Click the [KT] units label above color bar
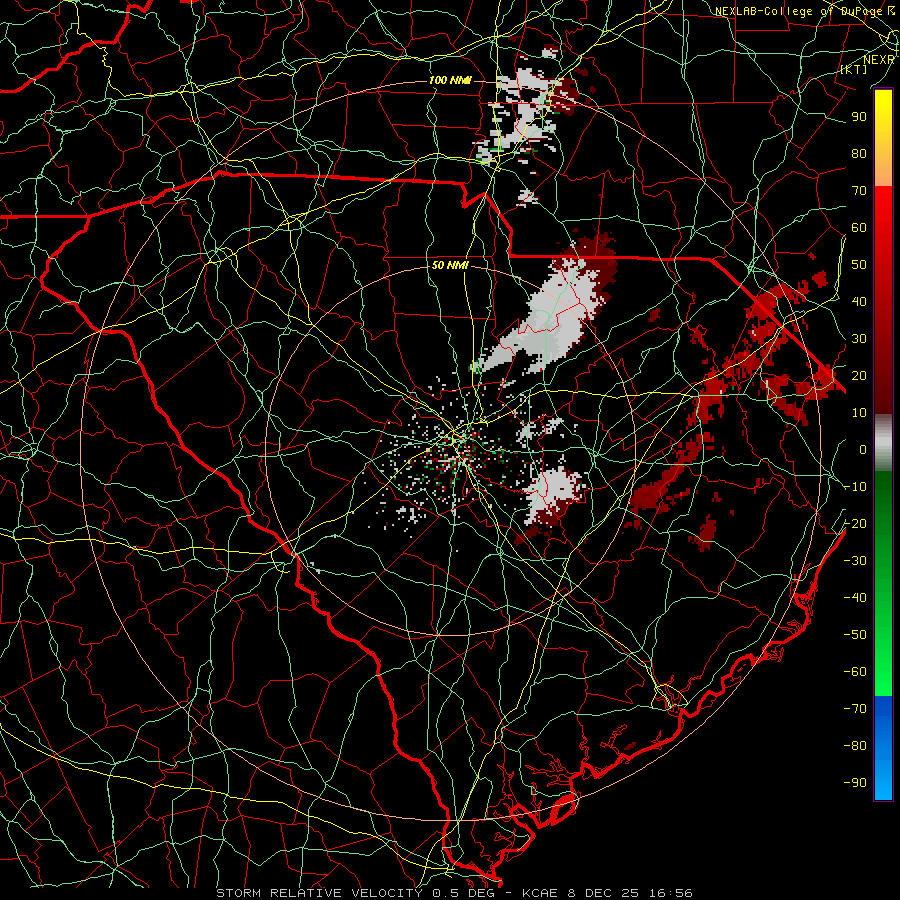This screenshot has width=900, height=900. (x=854, y=69)
